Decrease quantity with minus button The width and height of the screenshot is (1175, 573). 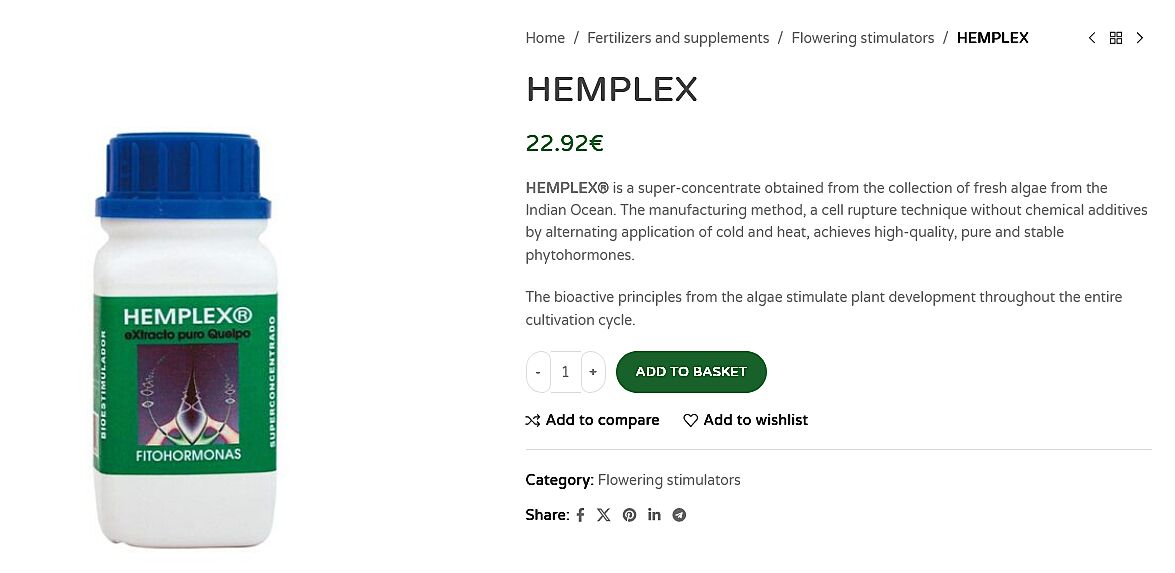click(538, 372)
